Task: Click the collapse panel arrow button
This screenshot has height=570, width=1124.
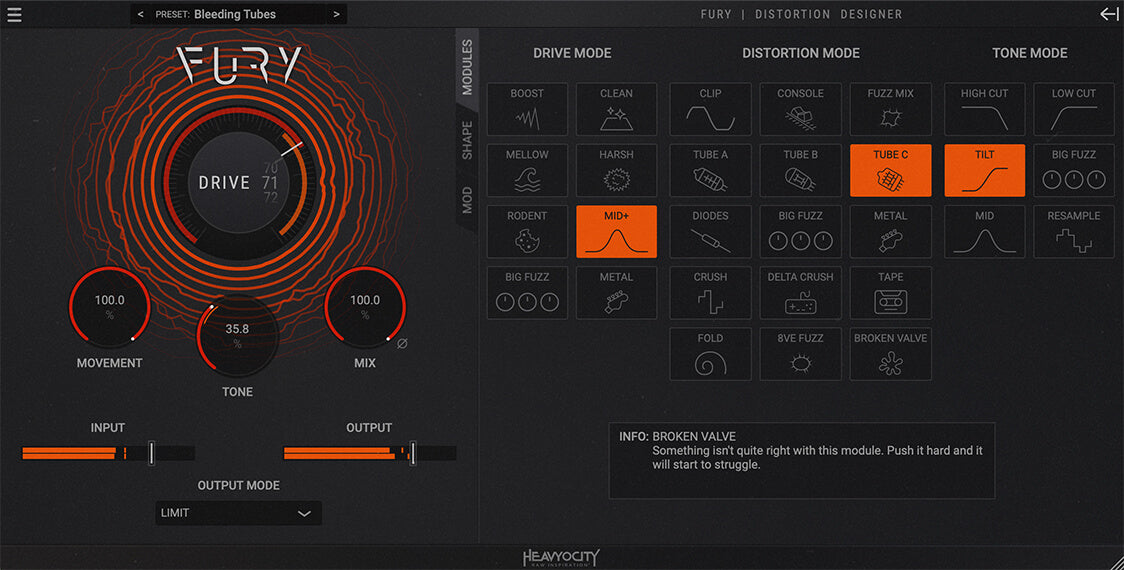Action: [x=1108, y=14]
